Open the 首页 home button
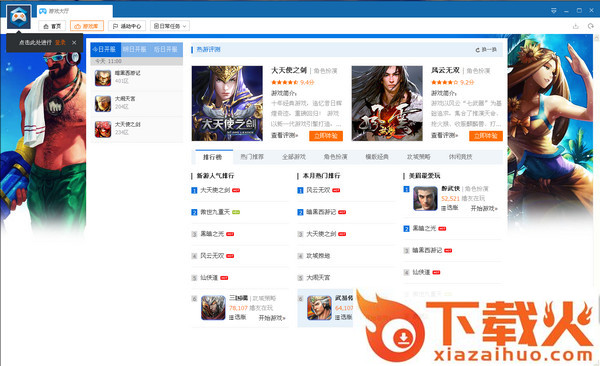Screen dimensions: 600x366 click(52, 26)
